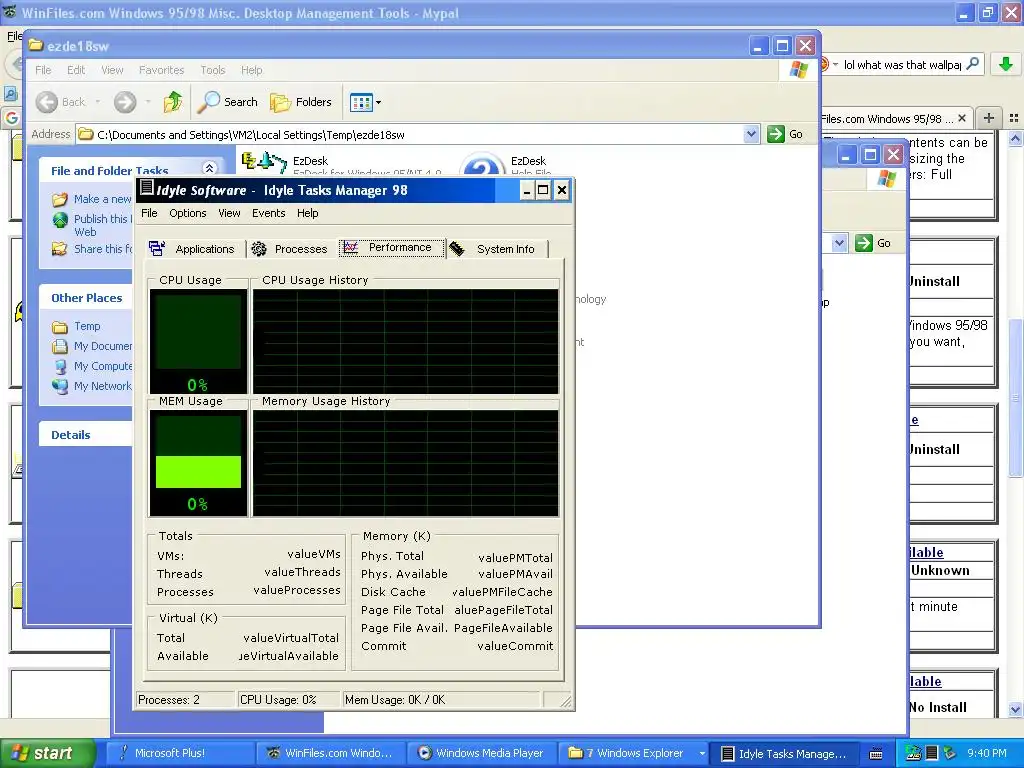Screen dimensions: 1024x768
Task: Open My Computer in Other Places
Action: (x=93, y=366)
